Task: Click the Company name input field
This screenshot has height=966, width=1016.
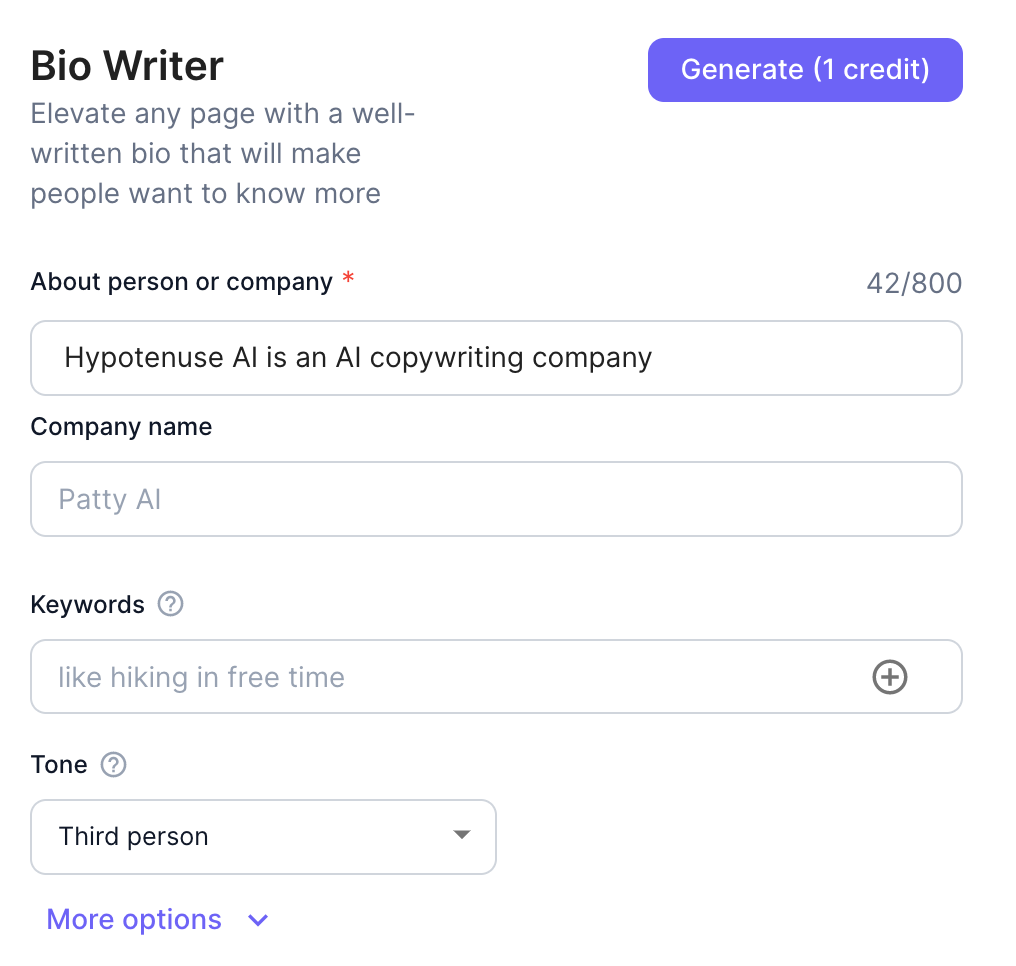Action: [496, 498]
